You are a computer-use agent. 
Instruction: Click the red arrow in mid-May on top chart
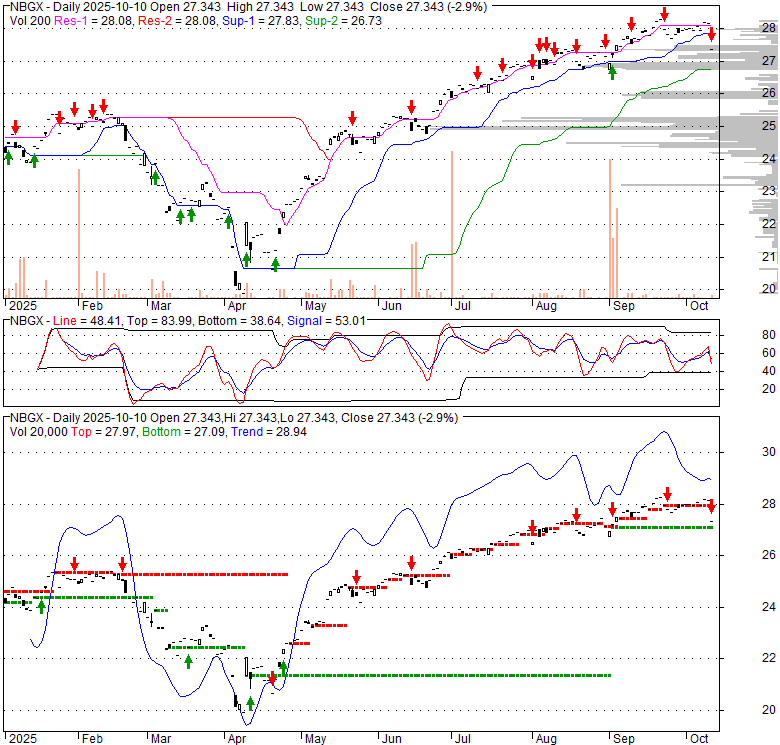pos(351,116)
